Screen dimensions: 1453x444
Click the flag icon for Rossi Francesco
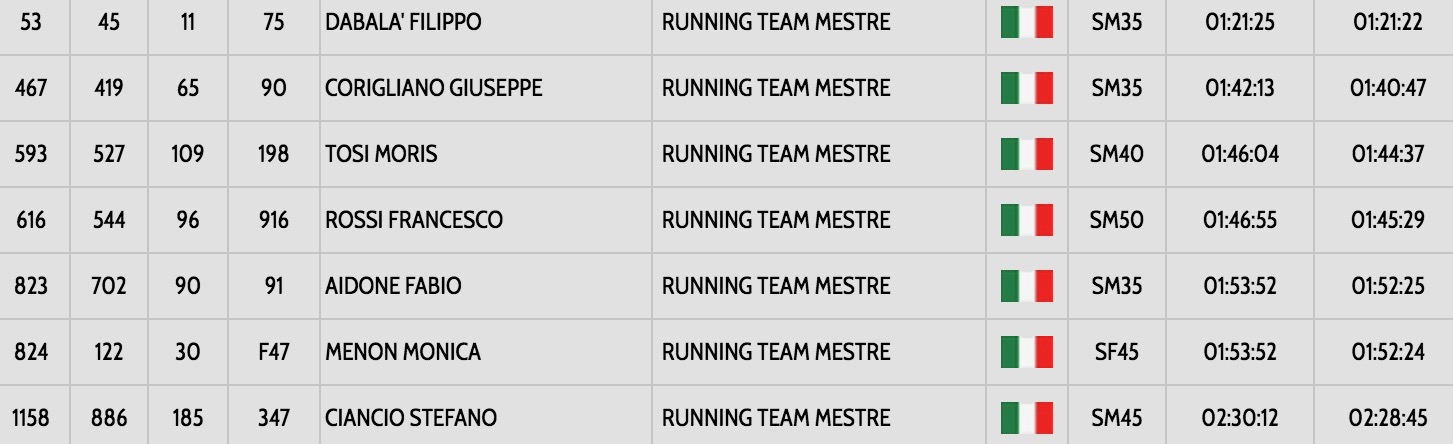pyautogui.click(x=1027, y=220)
